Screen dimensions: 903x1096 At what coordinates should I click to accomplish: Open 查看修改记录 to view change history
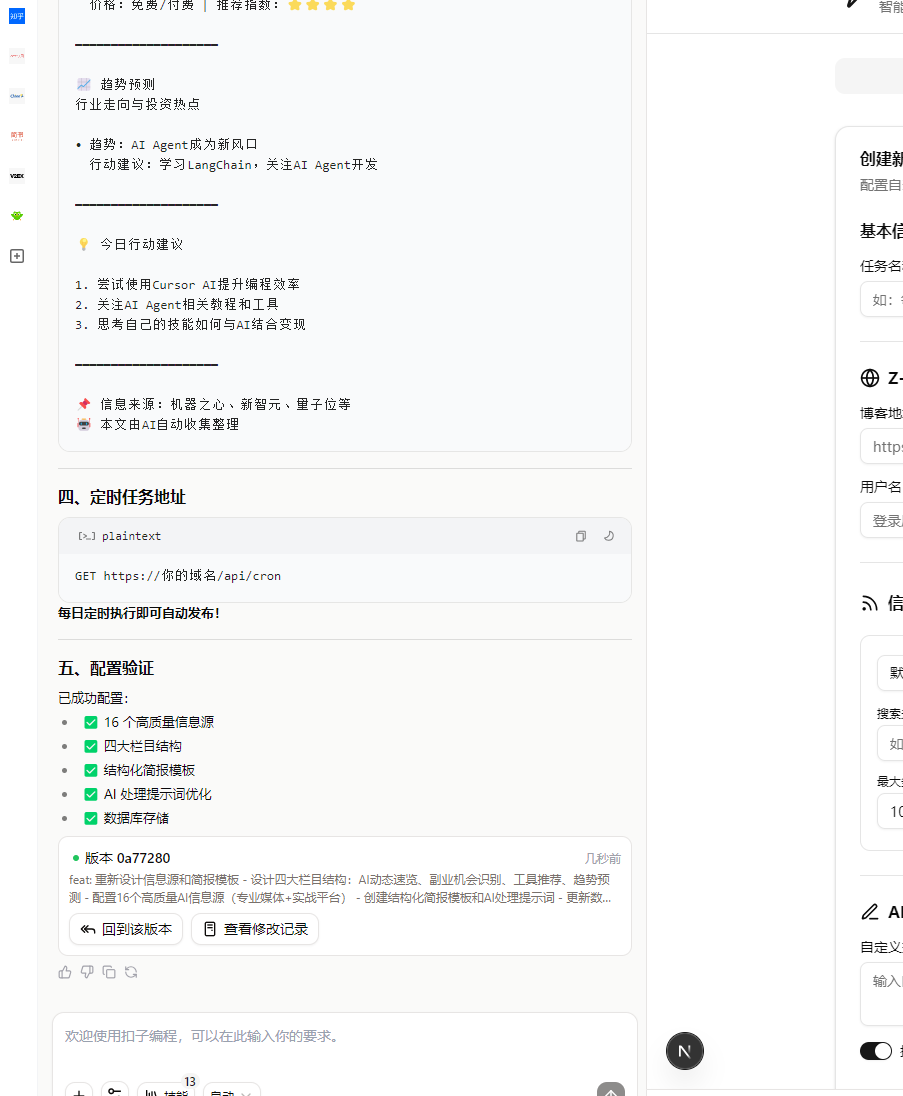[255, 929]
